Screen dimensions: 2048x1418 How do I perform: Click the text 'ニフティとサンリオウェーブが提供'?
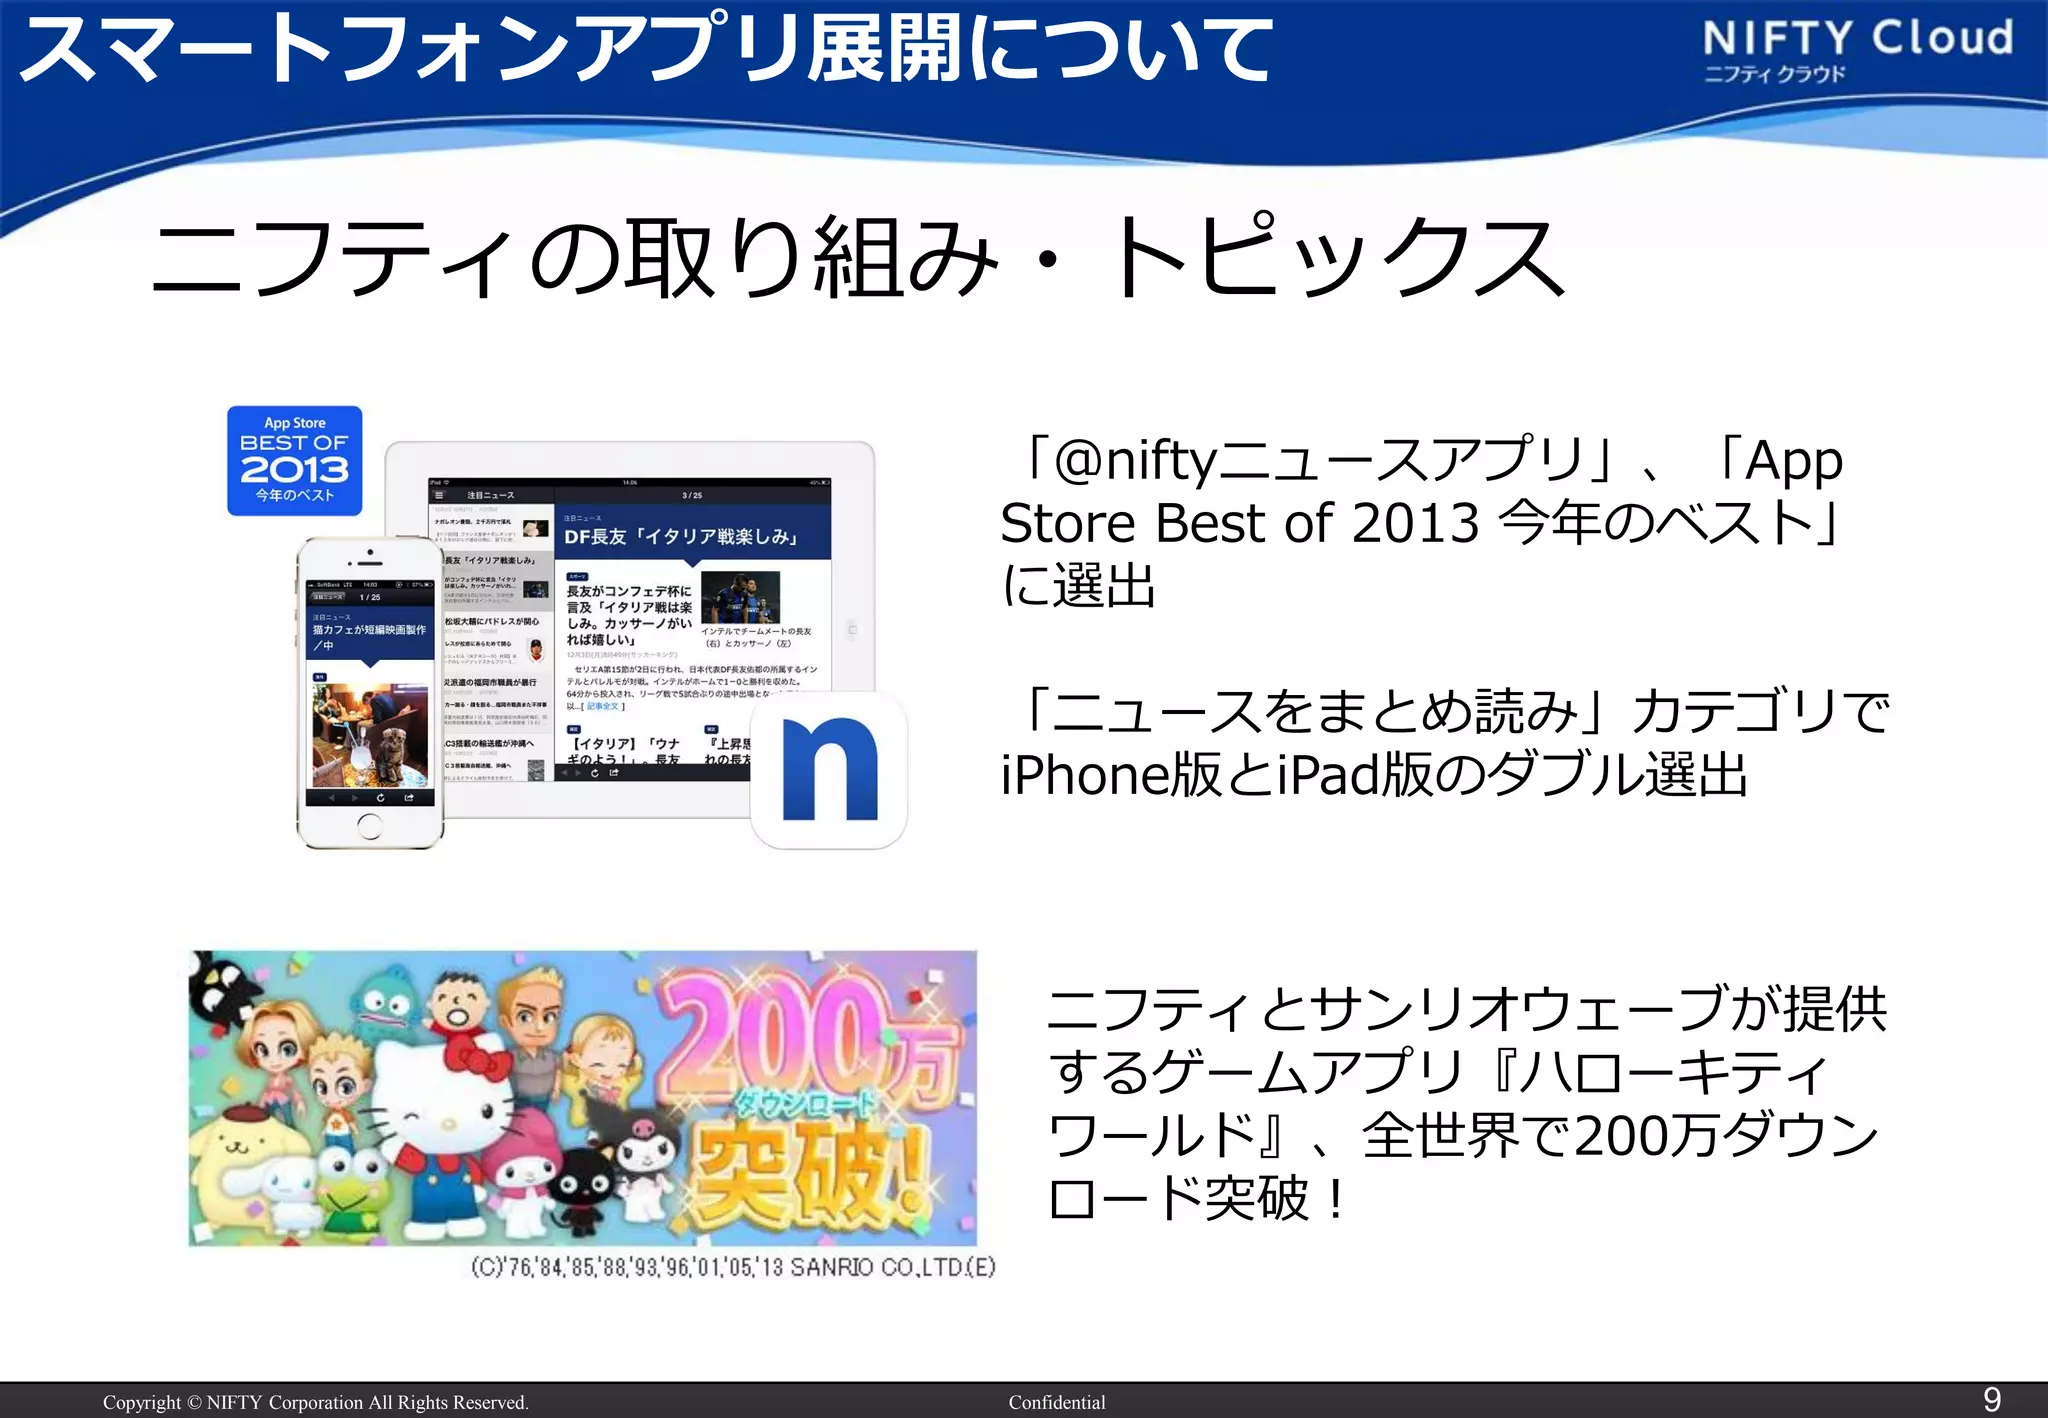tap(1467, 1008)
